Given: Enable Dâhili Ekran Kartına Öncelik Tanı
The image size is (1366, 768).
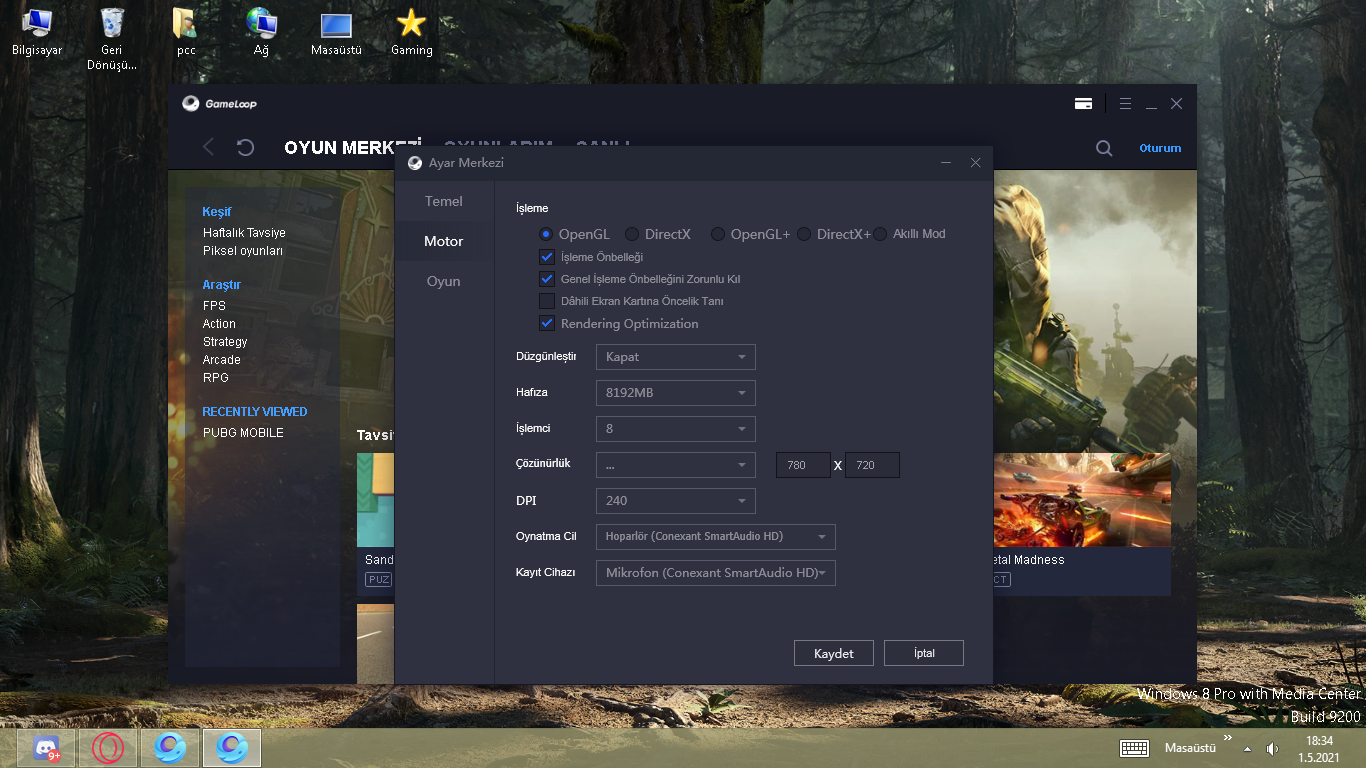Looking at the screenshot, I should (x=547, y=301).
